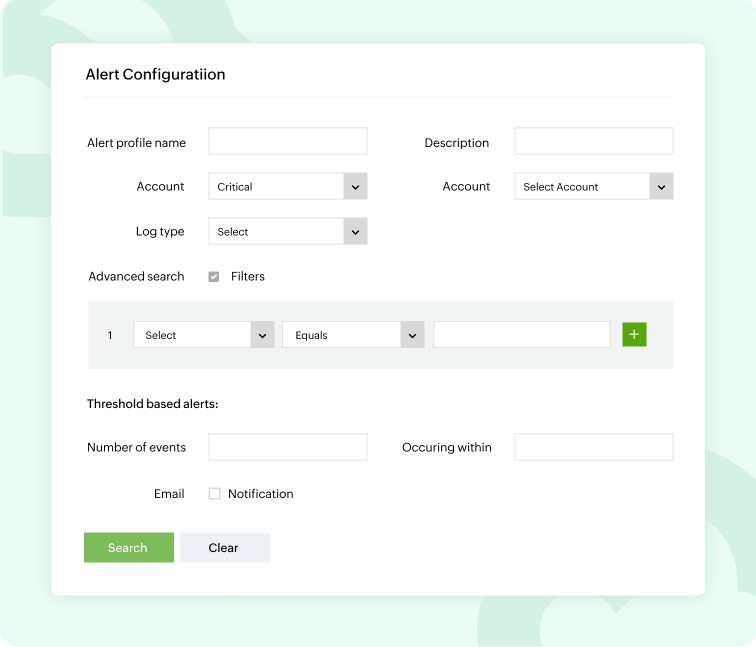Enable the Email Notification checkbox
This screenshot has height=647, width=756.
tap(214, 494)
